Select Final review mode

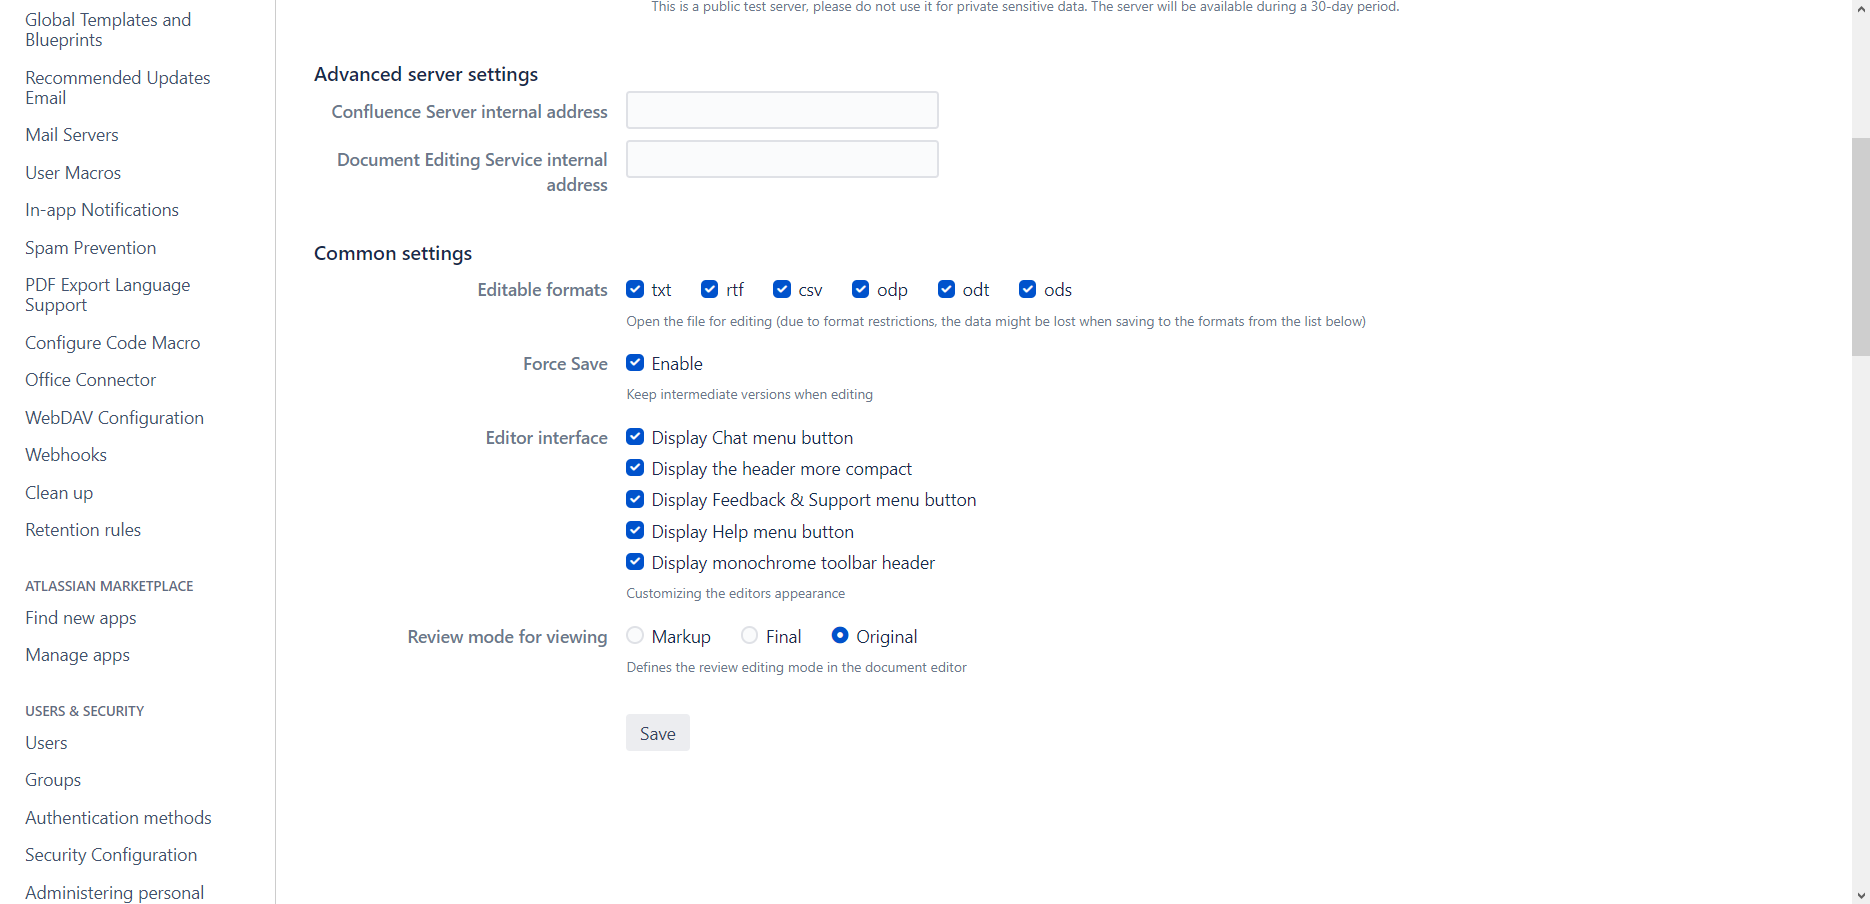pyautogui.click(x=749, y=636)
